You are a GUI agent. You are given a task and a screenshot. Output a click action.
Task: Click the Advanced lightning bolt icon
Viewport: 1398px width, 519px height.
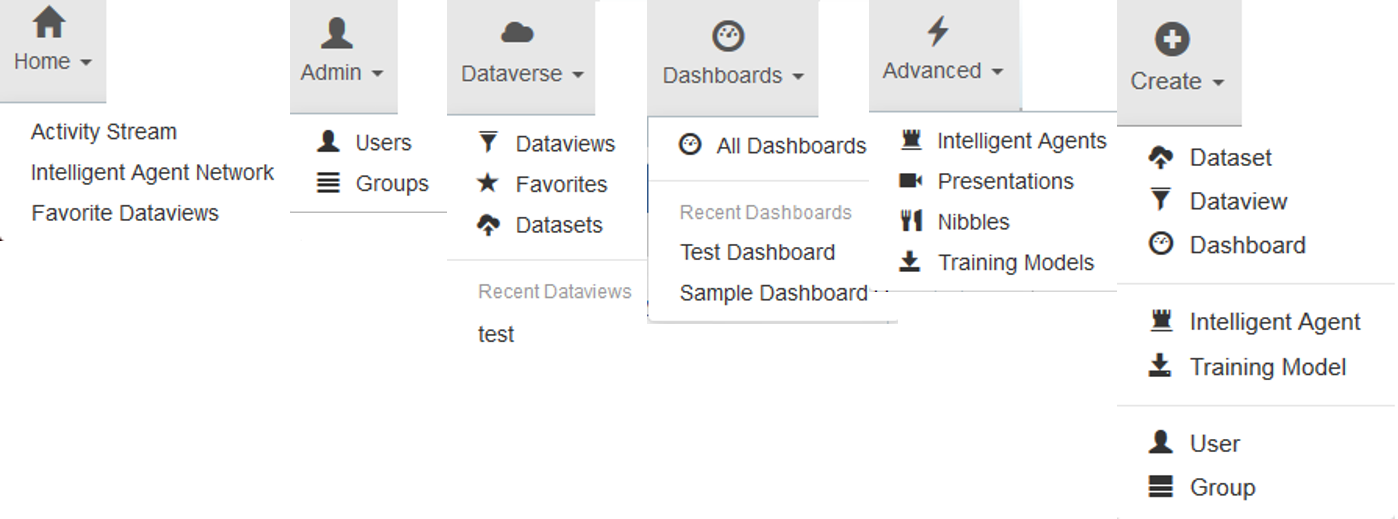pos(937,31)
